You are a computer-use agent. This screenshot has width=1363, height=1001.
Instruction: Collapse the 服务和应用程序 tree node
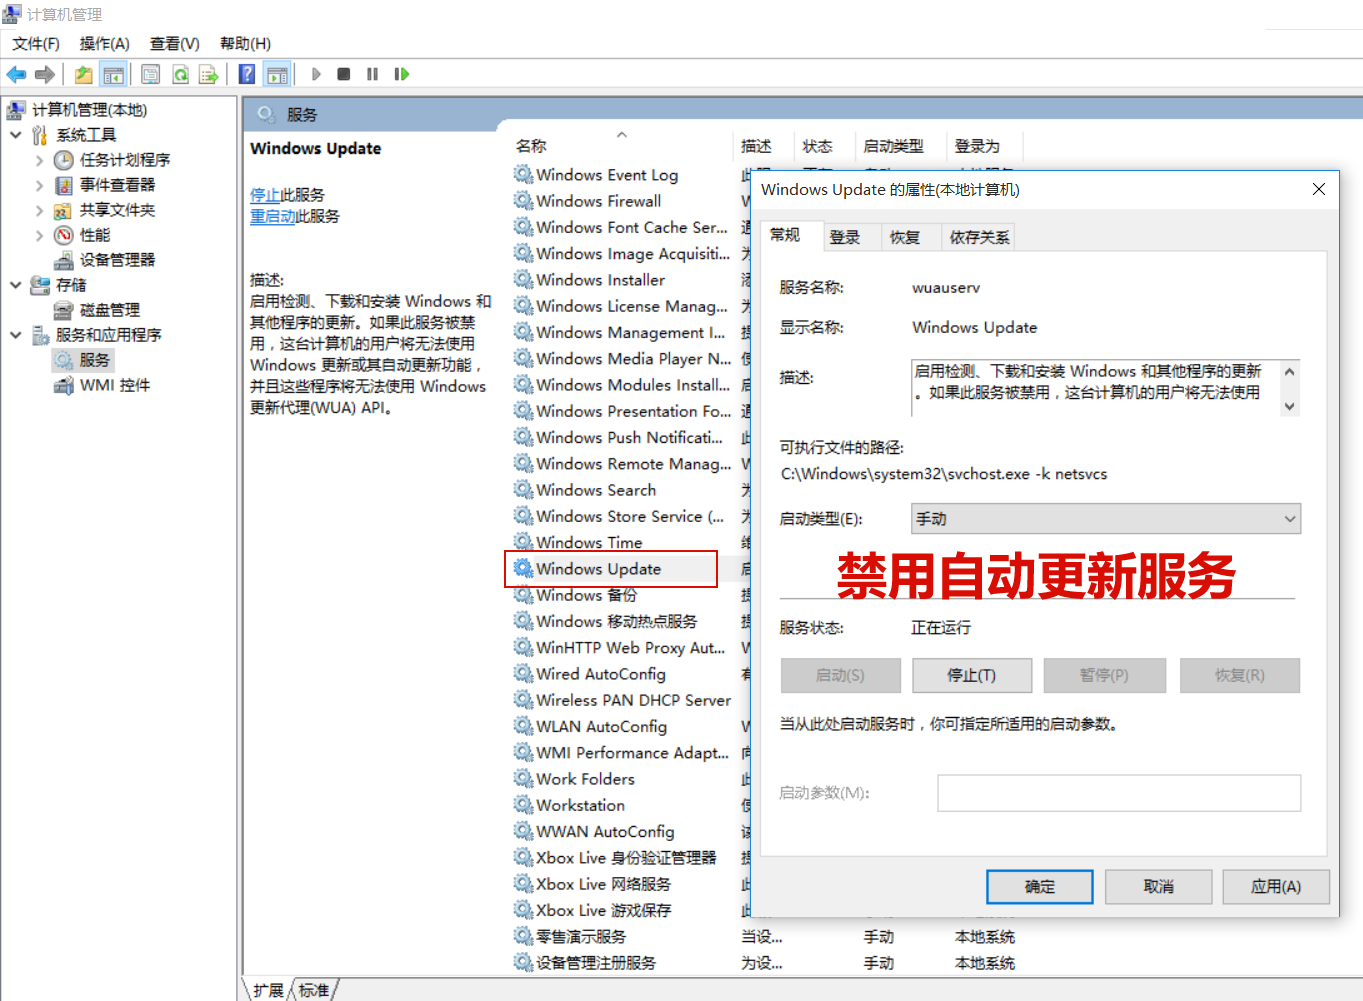[15, 335]
